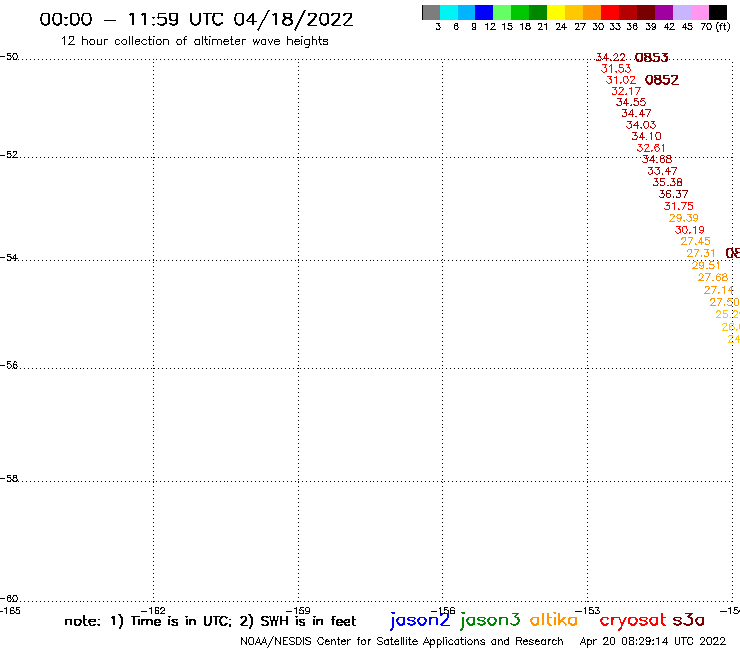Click the 27.45 reading
Screen dimensions: 740x650
[x=695, y=241]
